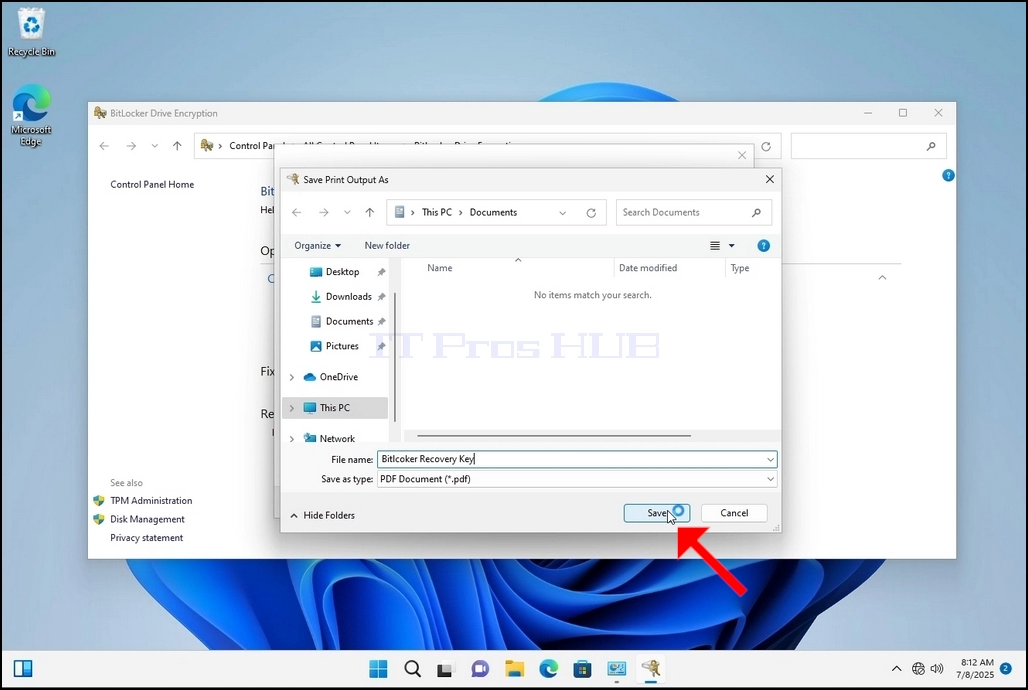The width and height of the screenshot is (1028, 690).
Task: Refresh the BitLocker Control Panel window
Action: pyautogui.click(x=766, y=146)
